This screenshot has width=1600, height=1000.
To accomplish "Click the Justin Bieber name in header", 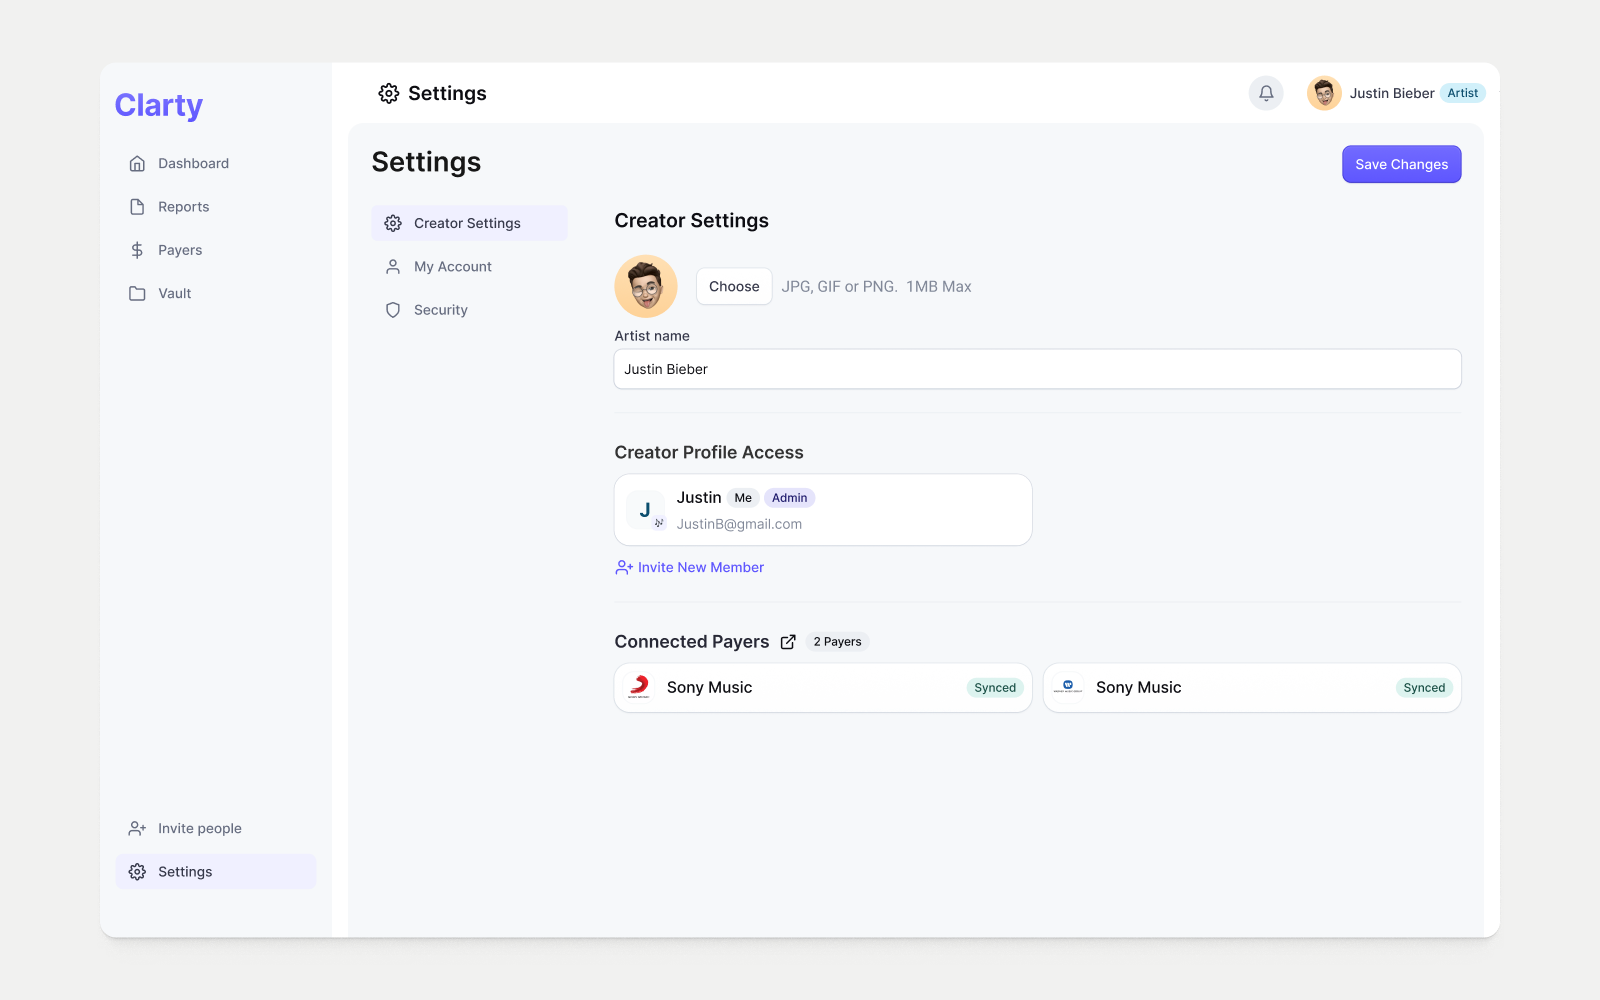I will [1392, 93].
